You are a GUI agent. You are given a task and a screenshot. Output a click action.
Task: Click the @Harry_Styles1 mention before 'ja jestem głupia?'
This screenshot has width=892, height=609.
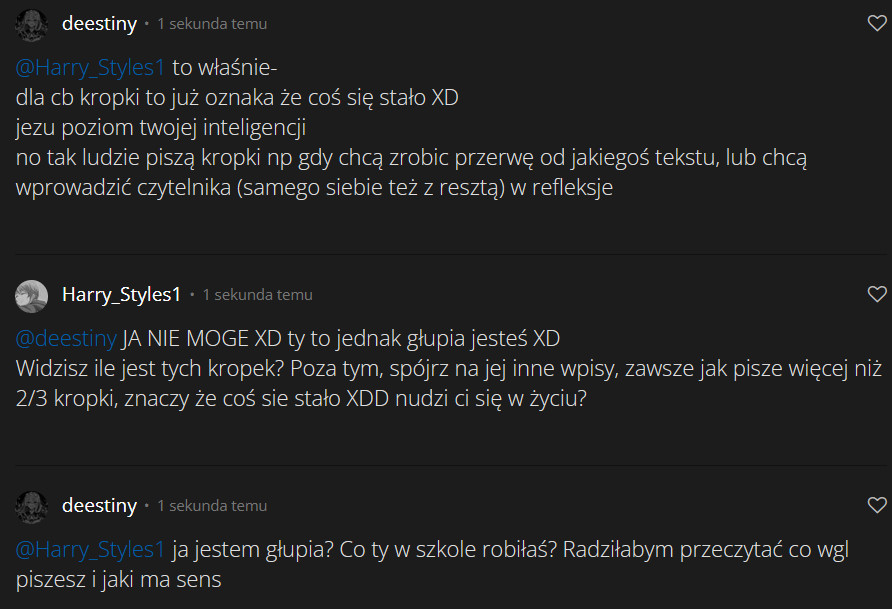tap(90, 548)
